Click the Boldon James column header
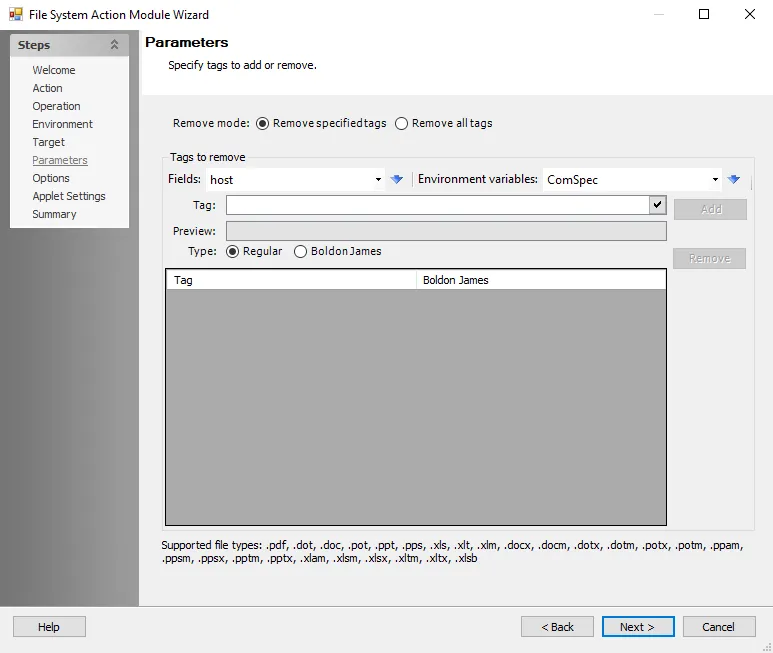 pyautogui.click(x=541, y=280)
